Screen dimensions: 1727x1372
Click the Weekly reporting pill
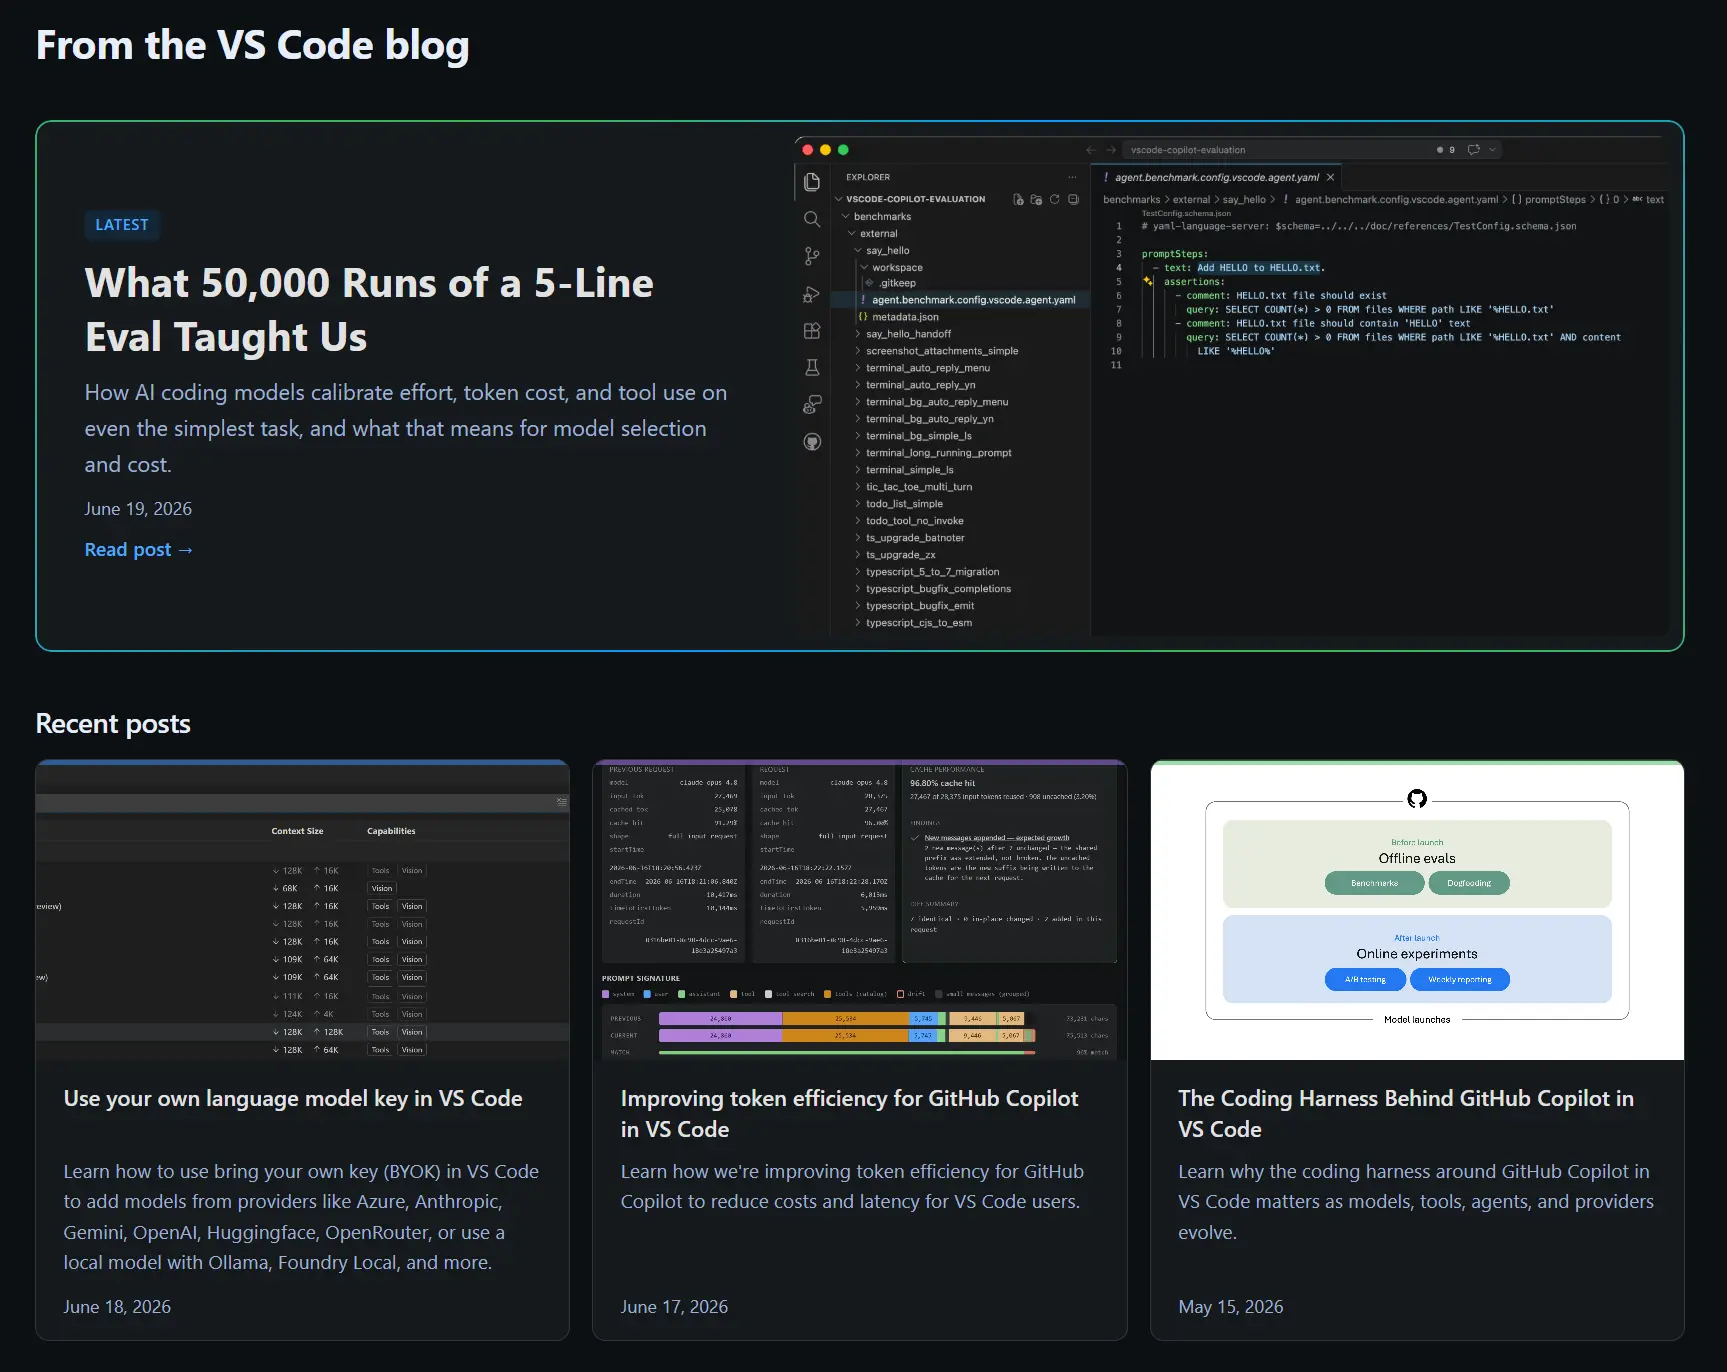pos(1460,979)
